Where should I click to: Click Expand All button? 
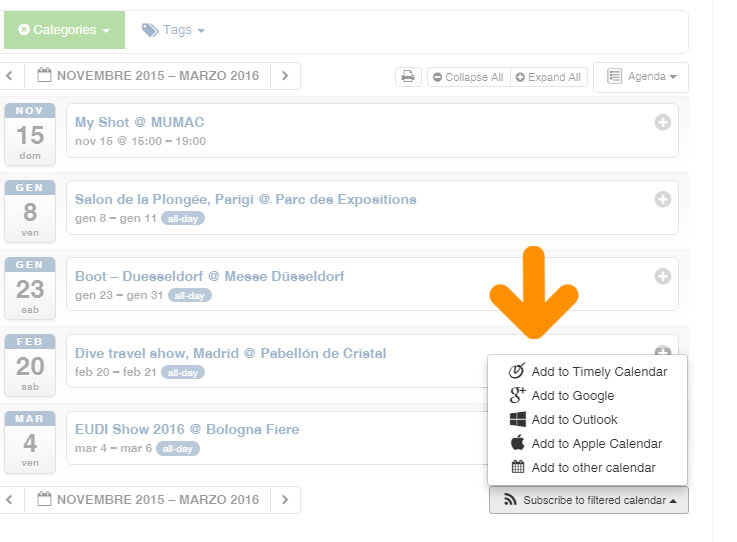(x=547, y=77)
